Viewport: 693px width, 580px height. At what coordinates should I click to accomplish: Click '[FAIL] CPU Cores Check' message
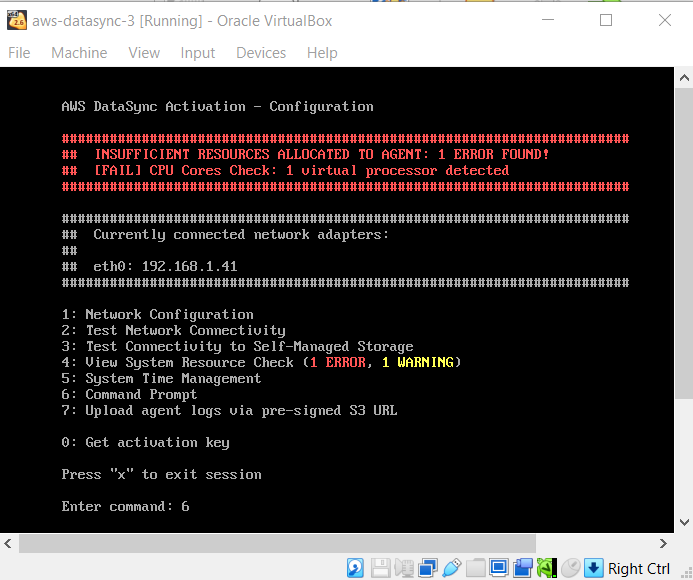302,170
